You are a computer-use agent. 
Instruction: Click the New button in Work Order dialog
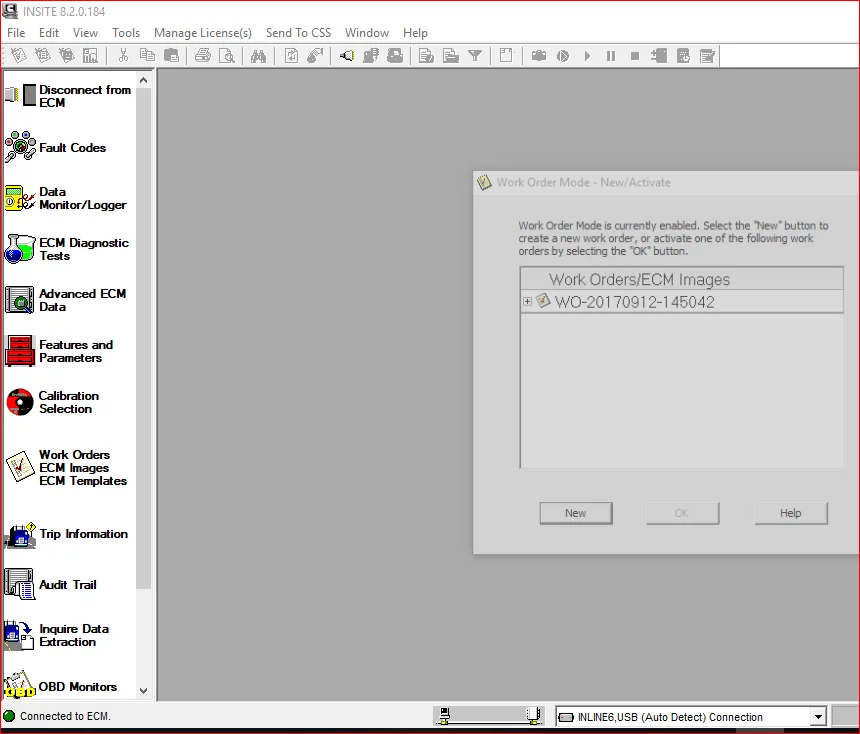pyautogui.click(x=576, y=513)
